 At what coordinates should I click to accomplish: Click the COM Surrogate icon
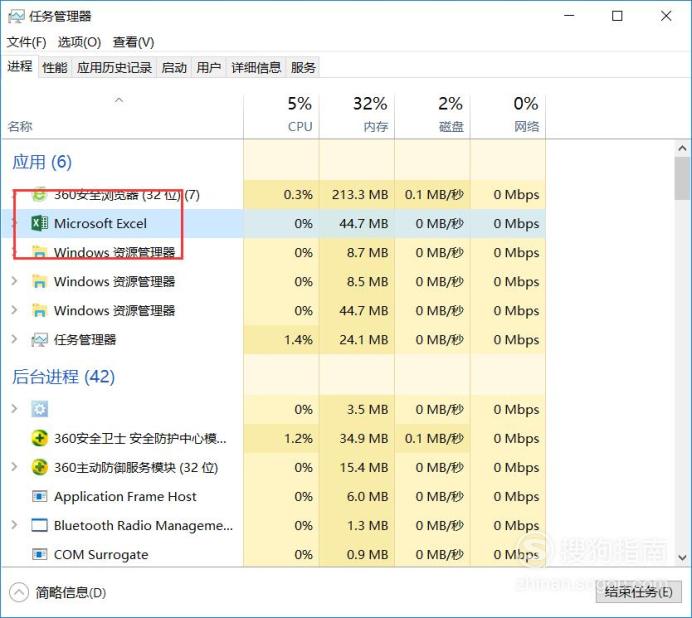pos(39,554)
